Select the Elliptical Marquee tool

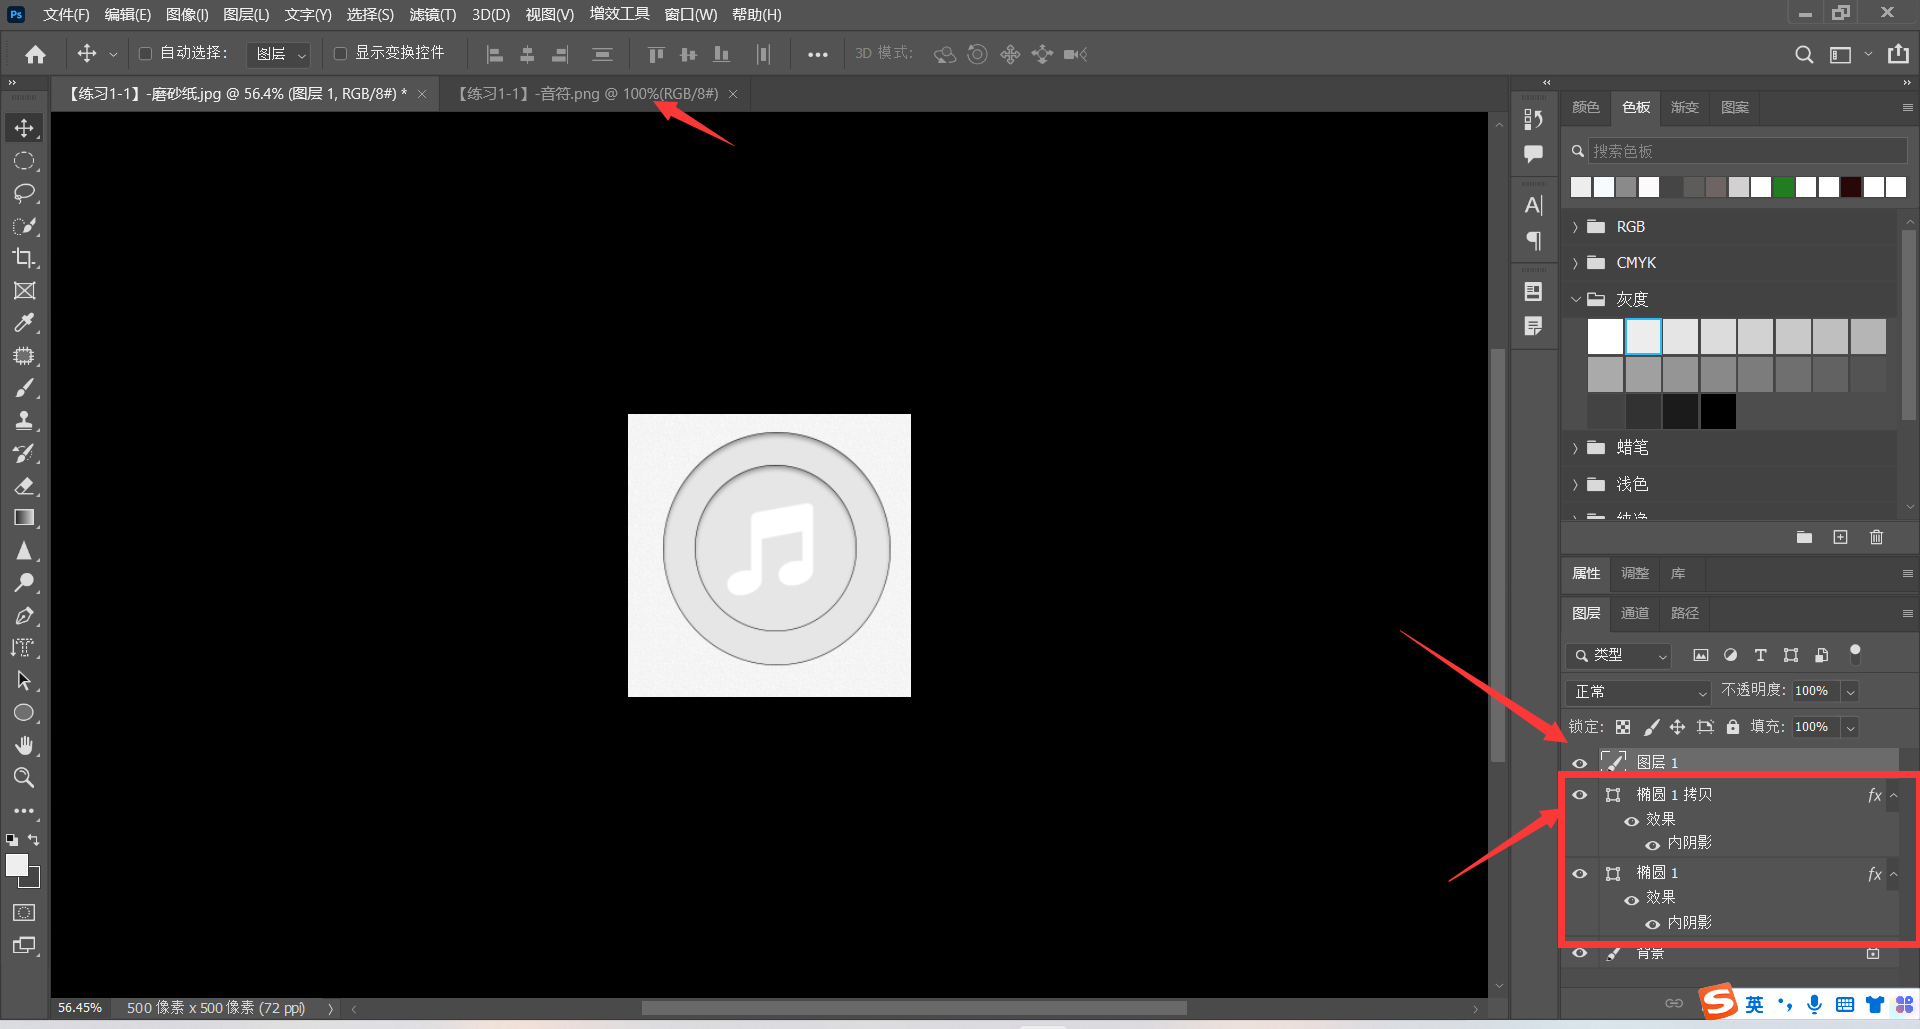coord(24,161)
